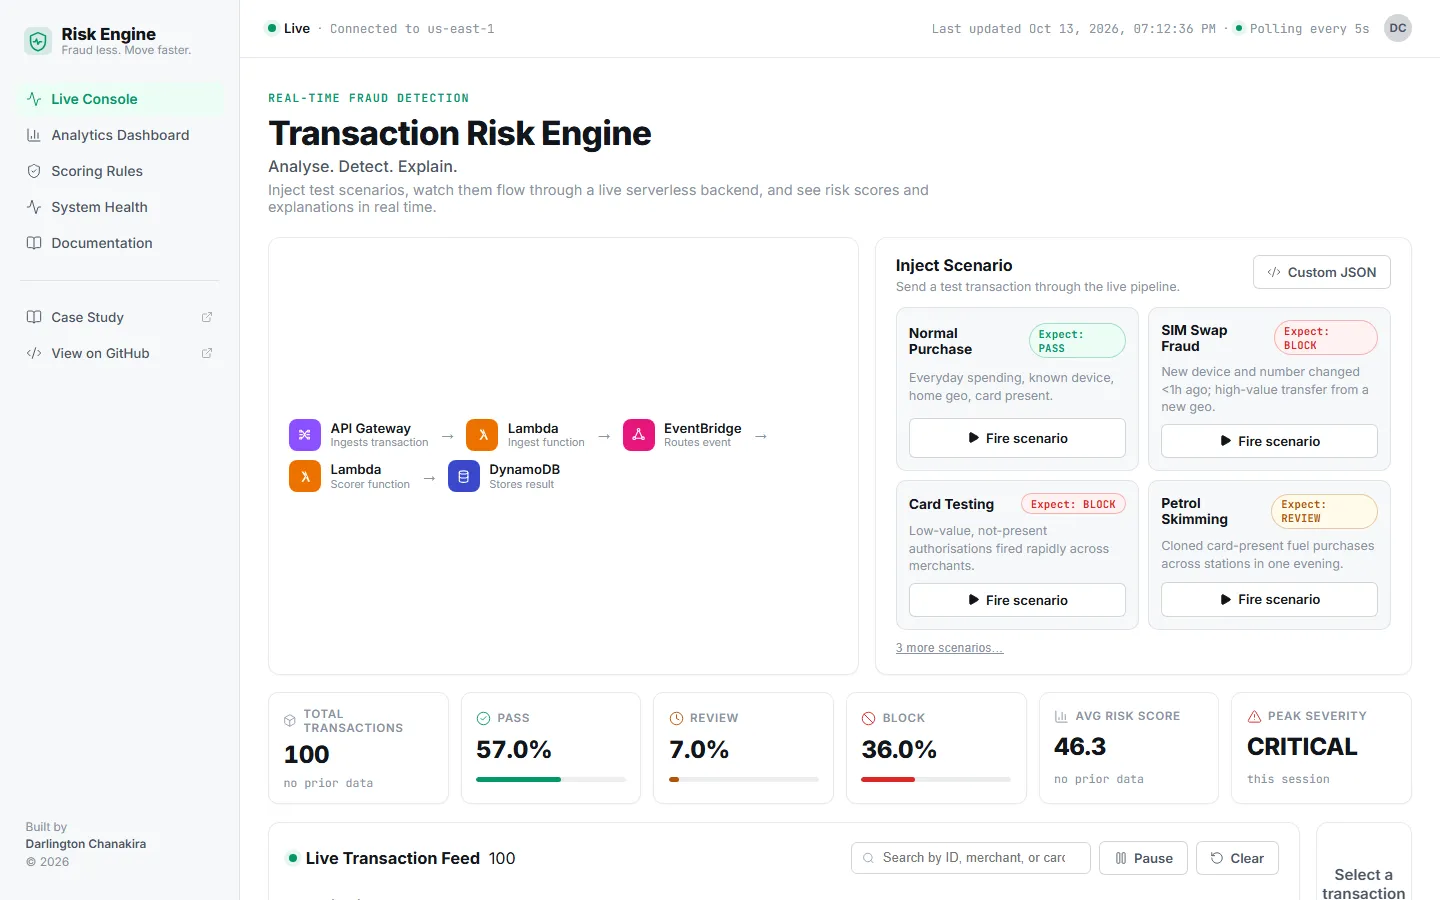Click the CRITICAL peak severity value
Screen dimensions: 1440x900
pos(1302,747)
